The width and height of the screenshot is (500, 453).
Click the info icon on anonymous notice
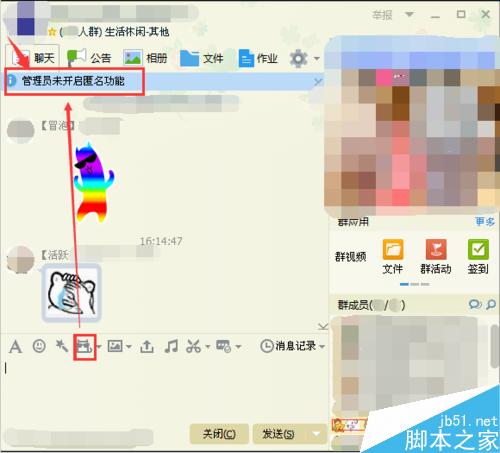click(12, 81)
